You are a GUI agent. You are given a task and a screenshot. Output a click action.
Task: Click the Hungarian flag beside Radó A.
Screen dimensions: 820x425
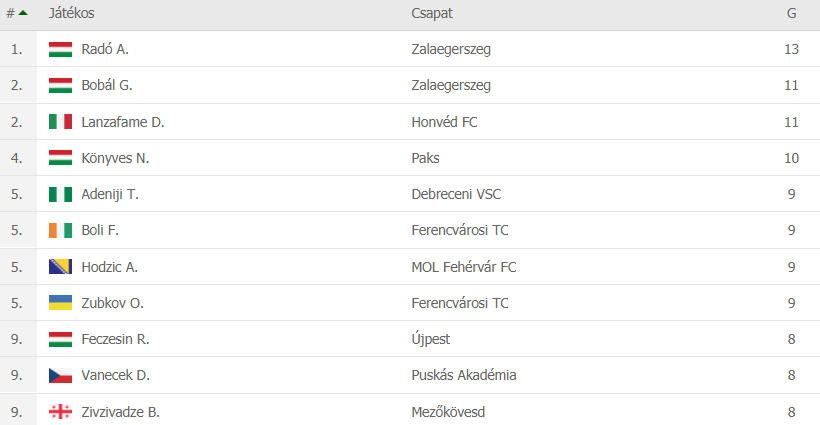point(60,49)
